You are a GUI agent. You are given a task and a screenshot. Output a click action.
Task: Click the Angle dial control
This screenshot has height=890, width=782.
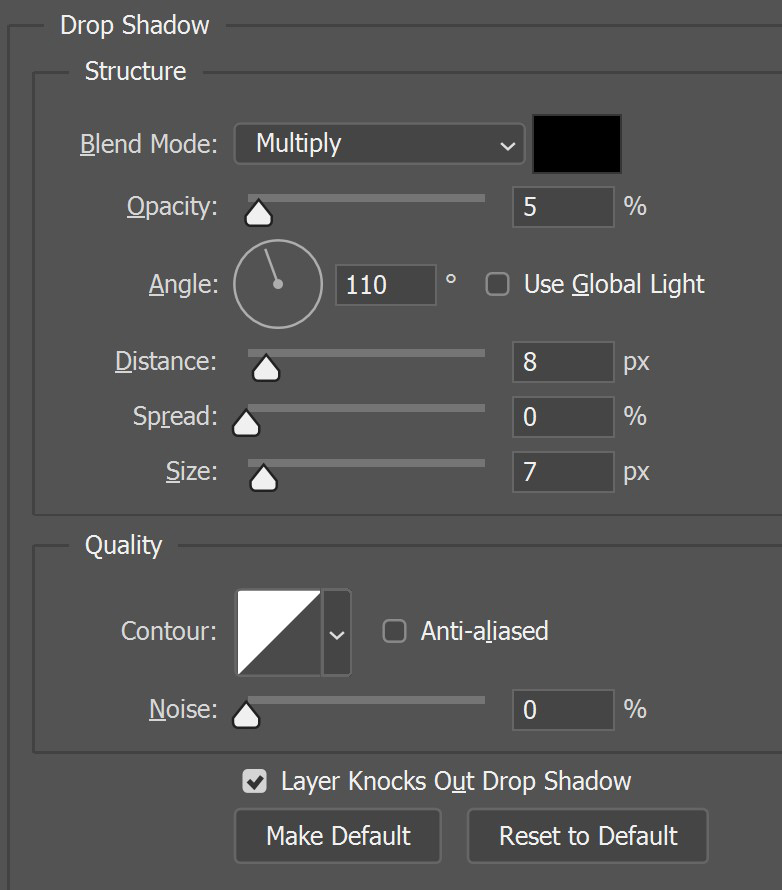[278, 284]
